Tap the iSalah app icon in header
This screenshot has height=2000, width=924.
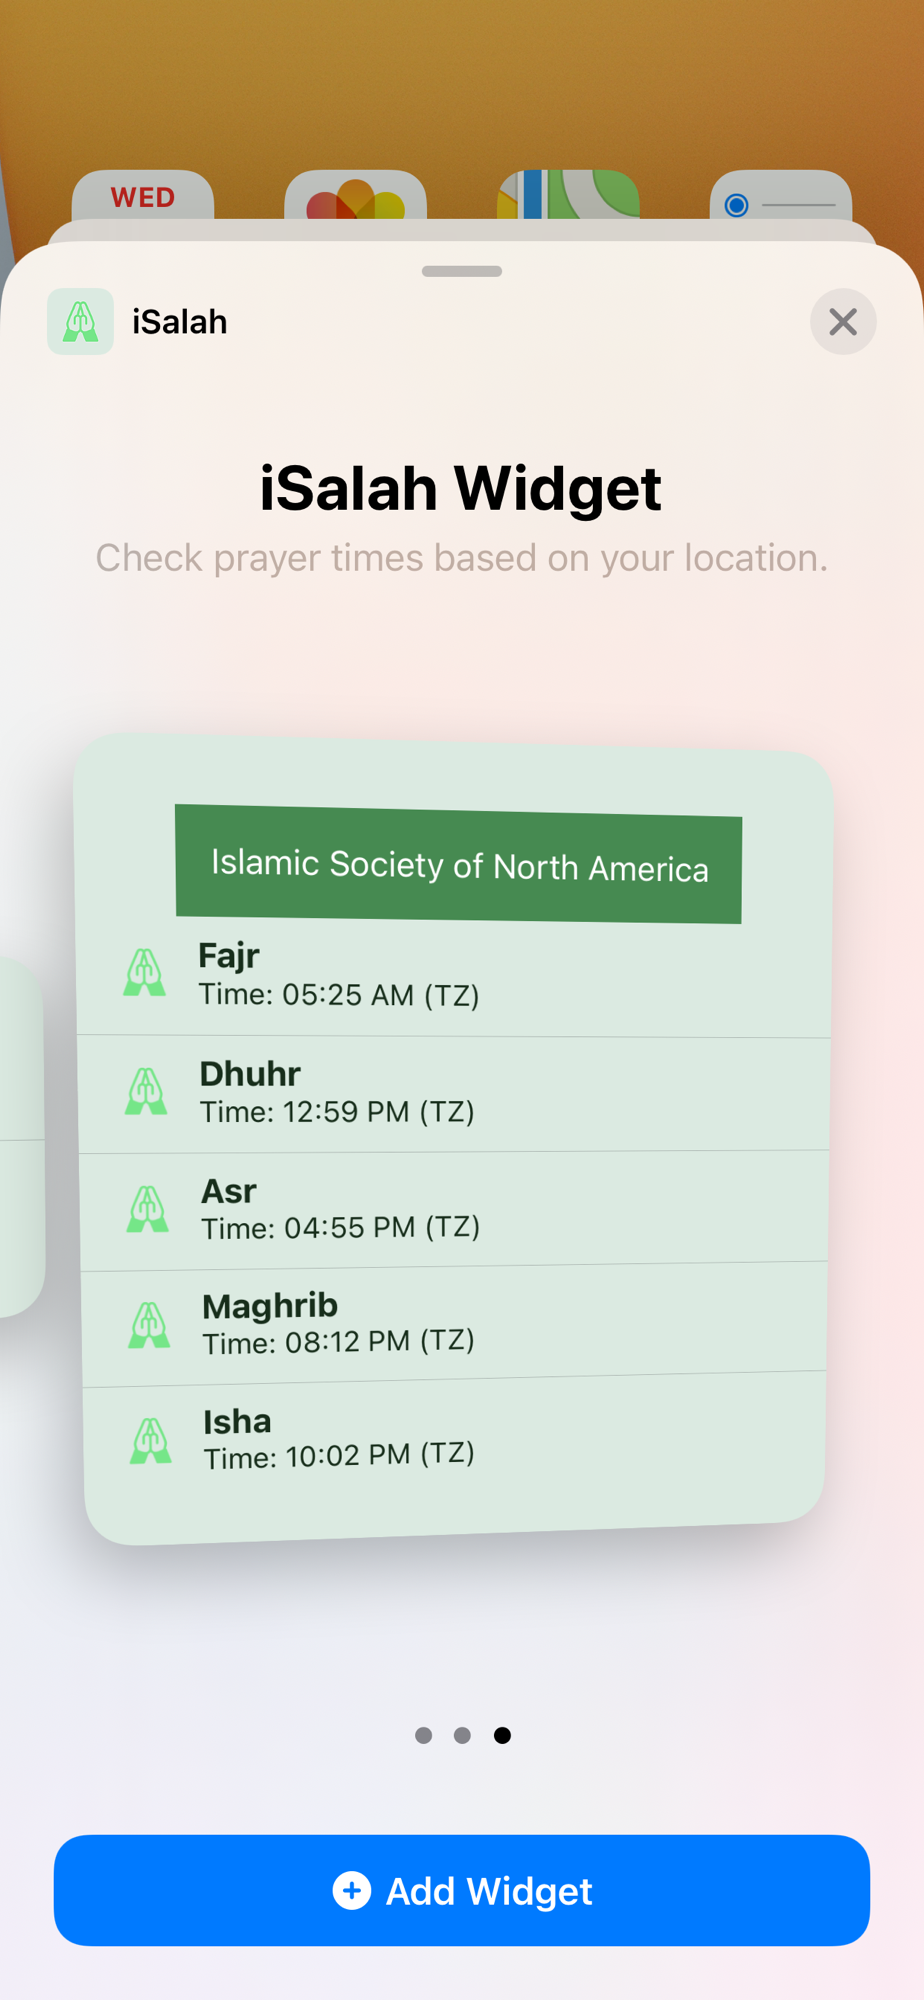(80, 321)
